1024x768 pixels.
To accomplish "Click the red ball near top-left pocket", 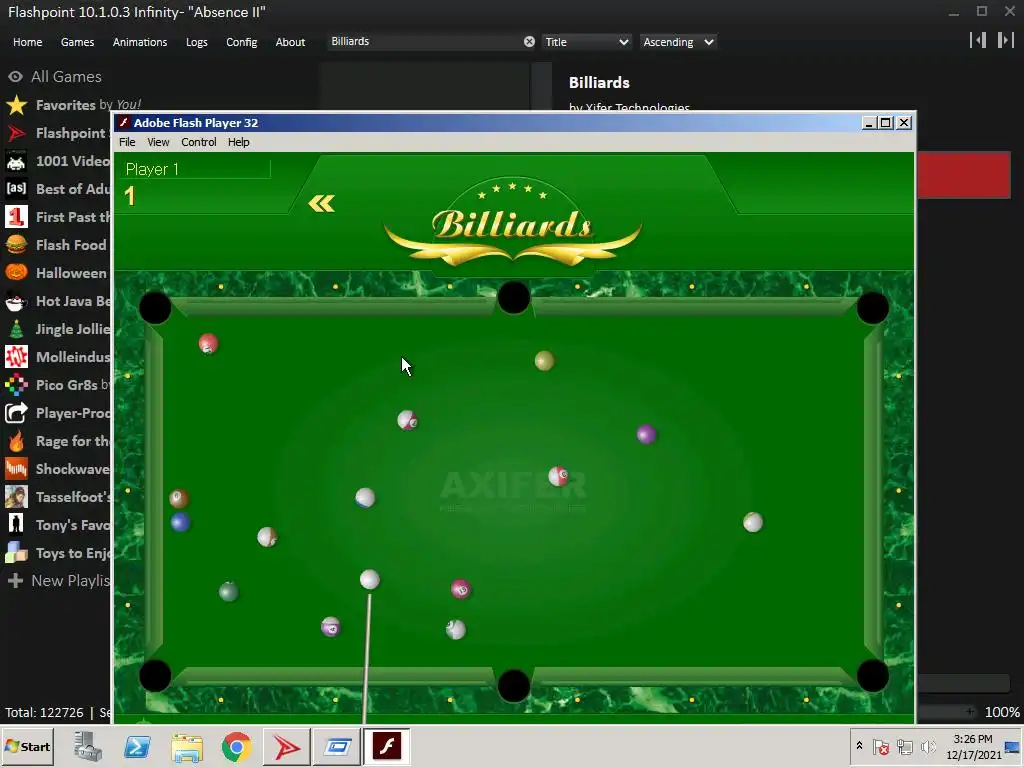I will (x=208, y=344).
